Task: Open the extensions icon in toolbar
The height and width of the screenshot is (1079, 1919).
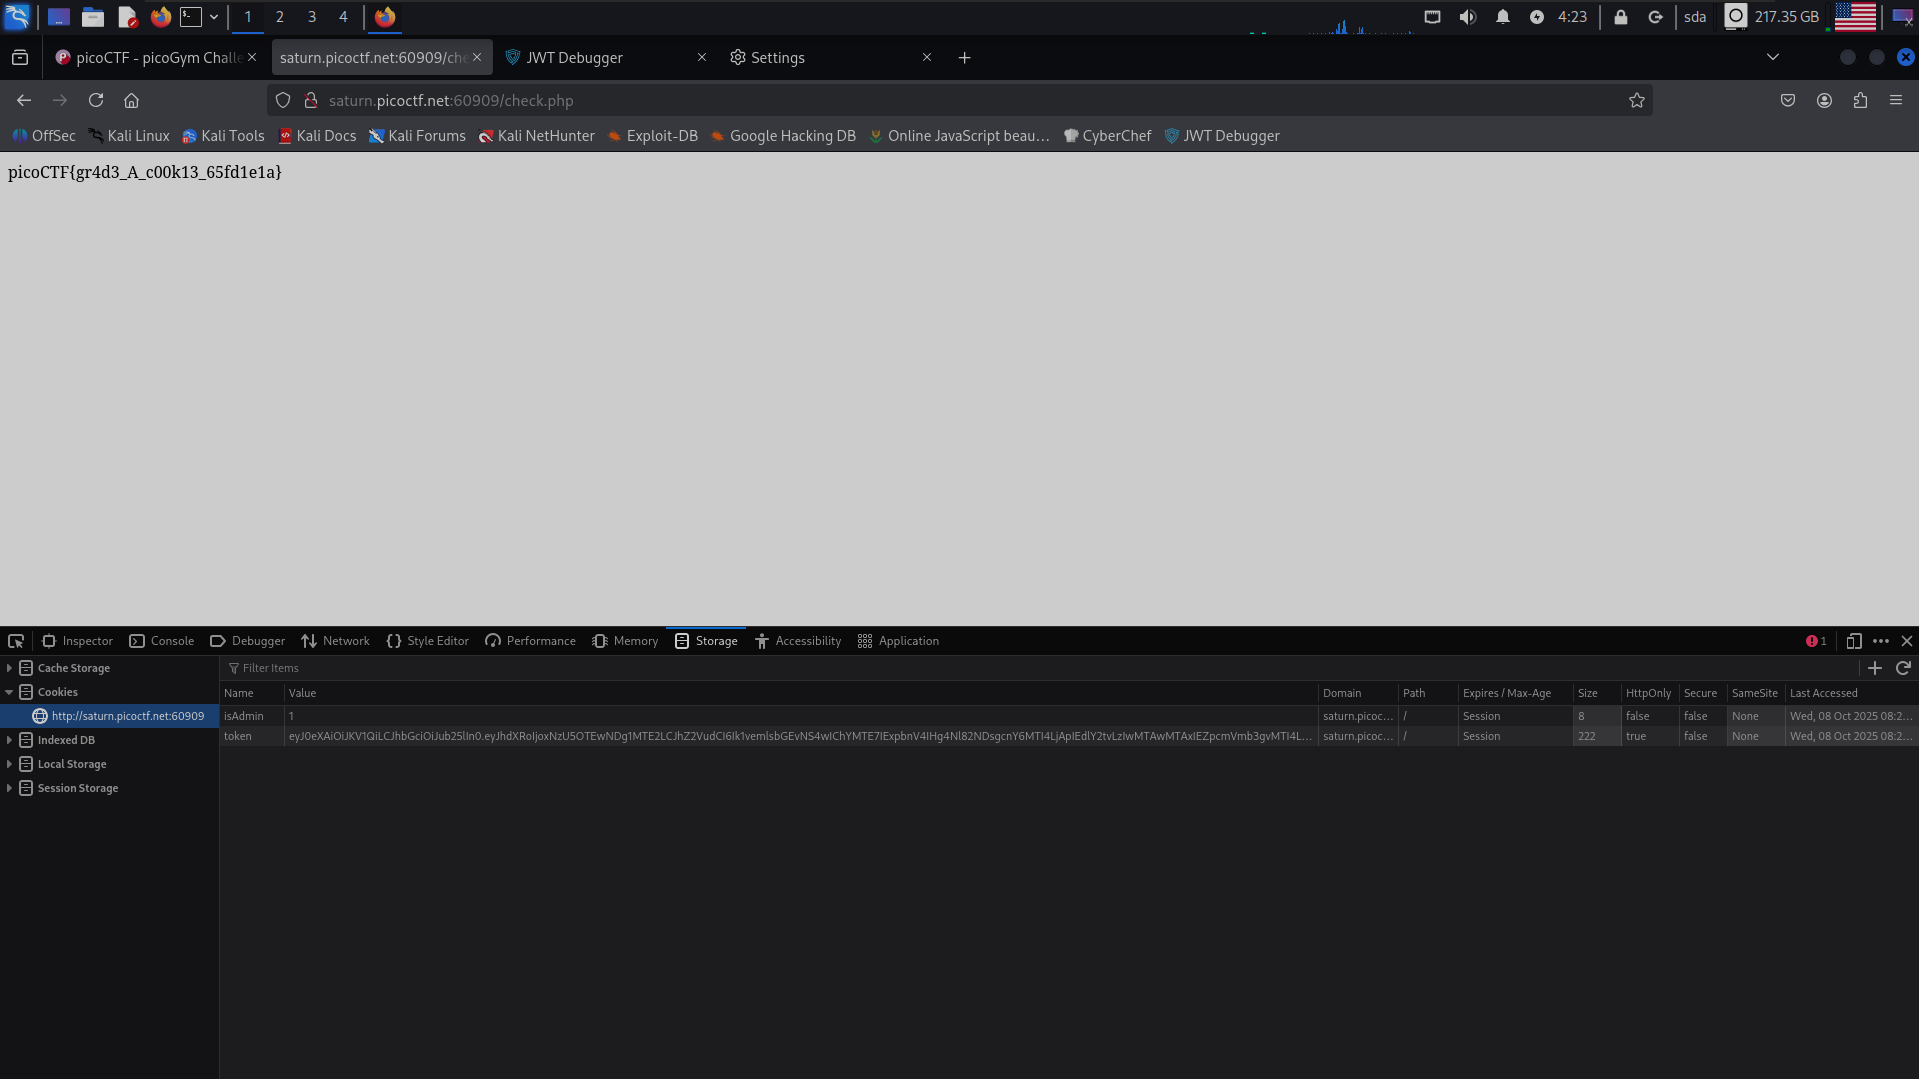Action: 1860,100
